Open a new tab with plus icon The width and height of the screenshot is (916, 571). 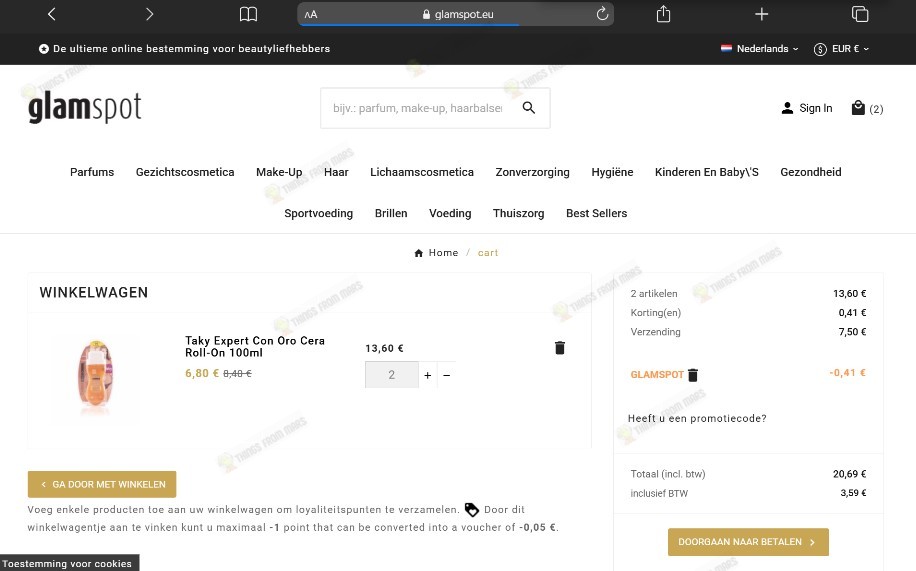click(x=761, y=14)
